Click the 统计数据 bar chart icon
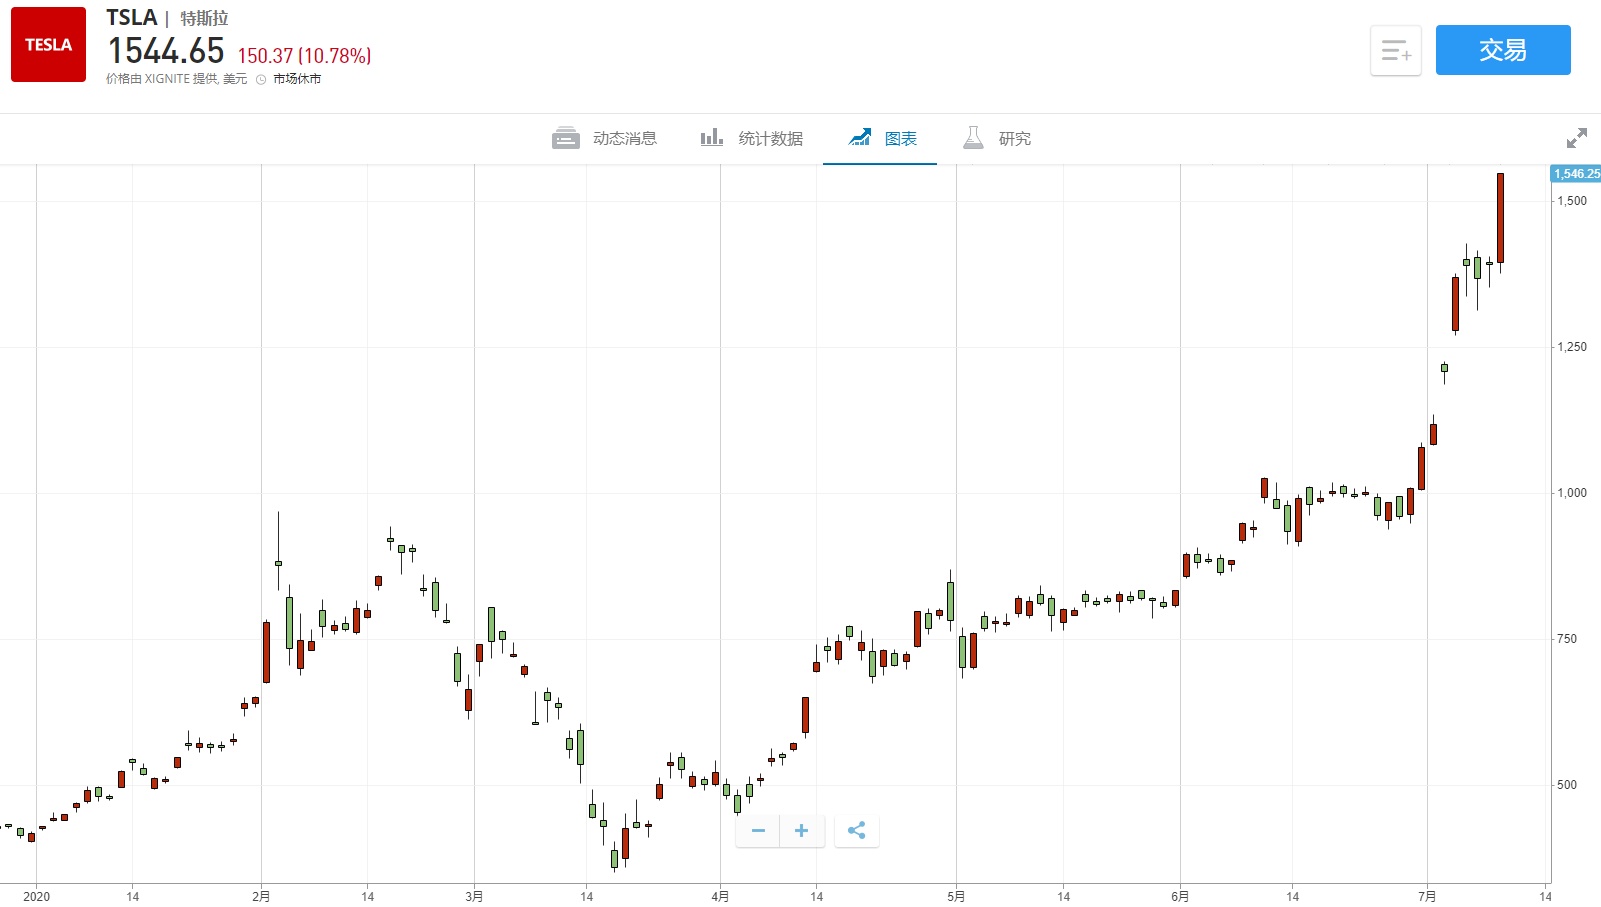This screenshot has height=907, width=1601. point(711,138)
